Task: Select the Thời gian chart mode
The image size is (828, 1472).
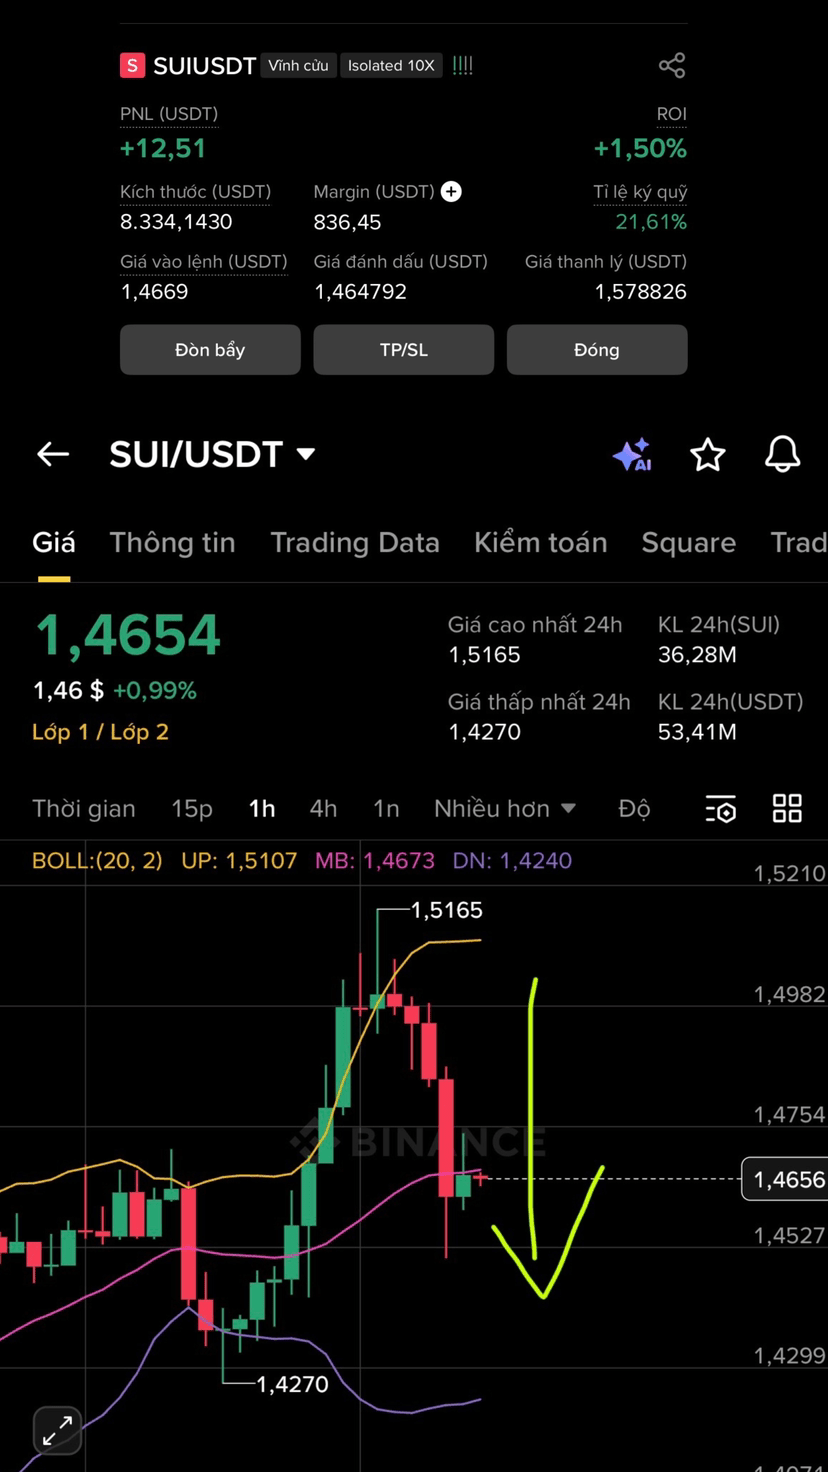Action: point(84,808)
